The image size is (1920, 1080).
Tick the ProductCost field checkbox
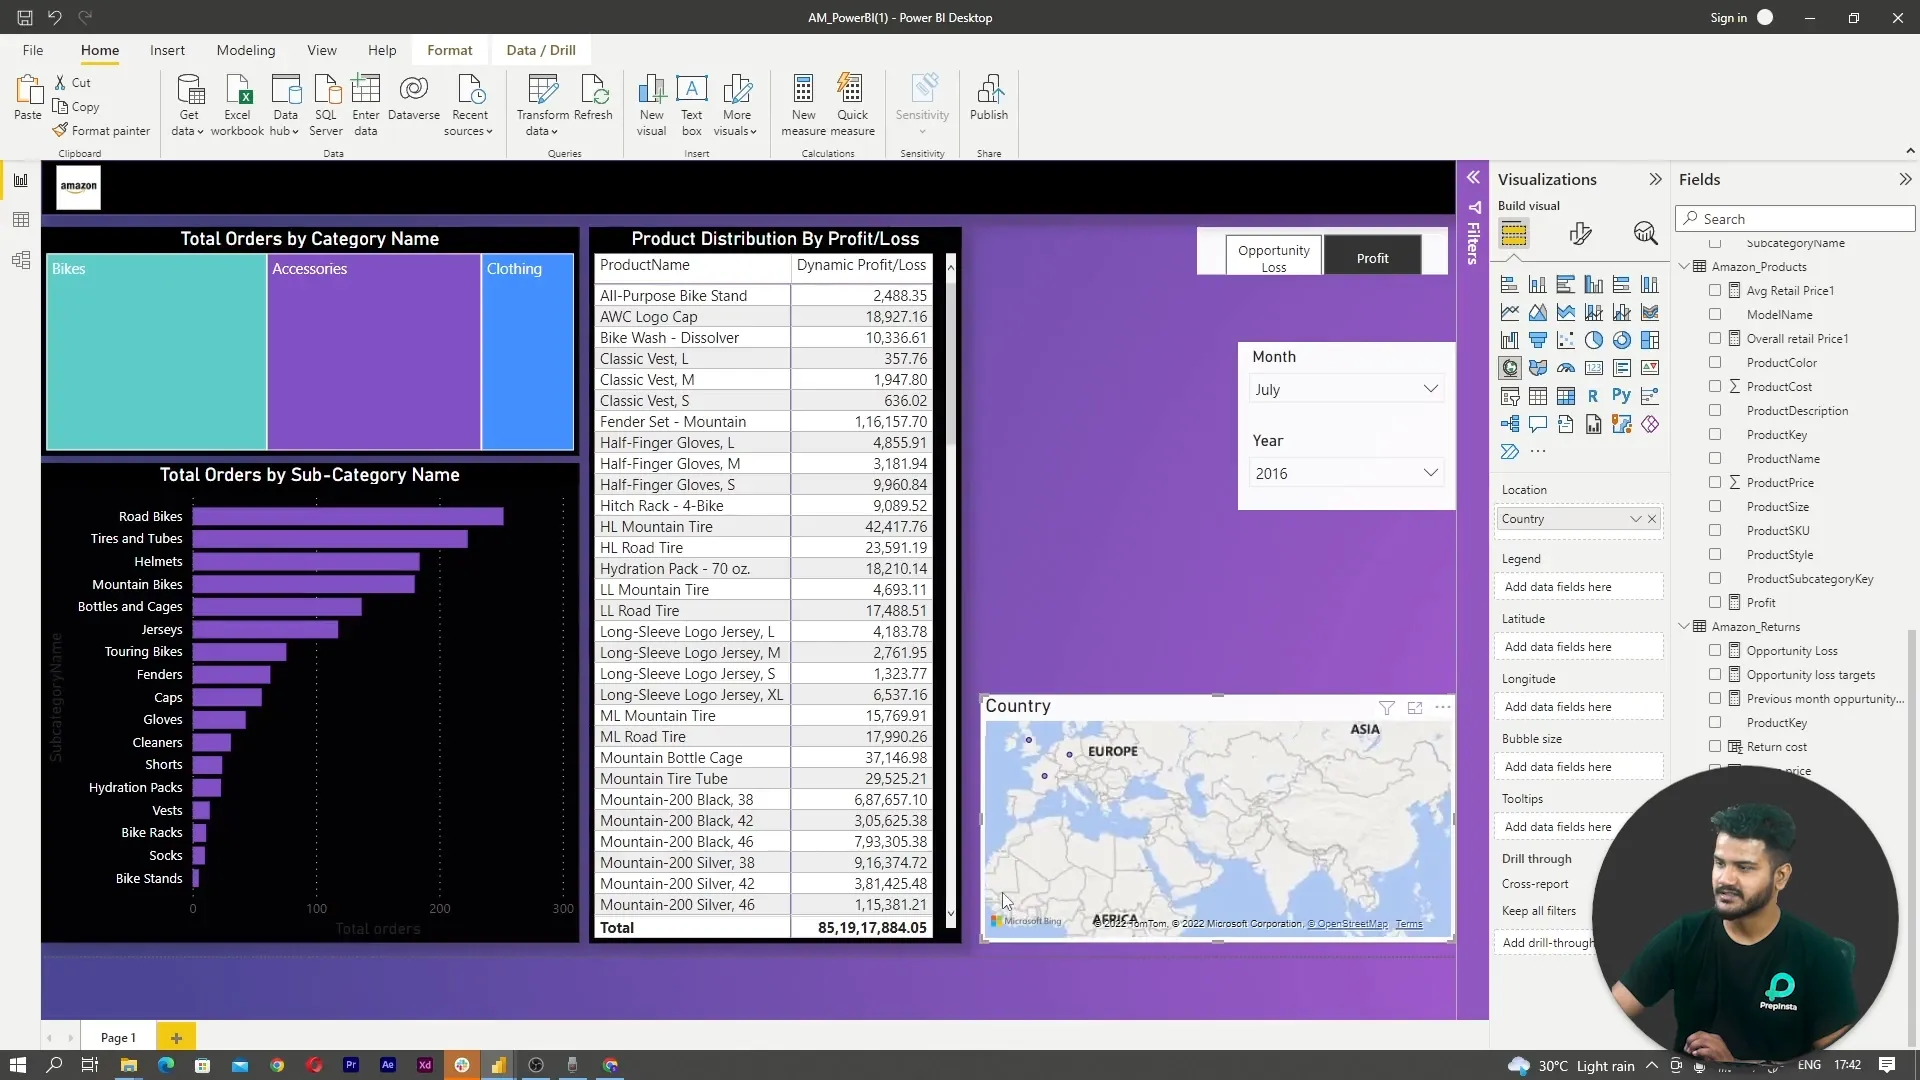point(1715,386)
